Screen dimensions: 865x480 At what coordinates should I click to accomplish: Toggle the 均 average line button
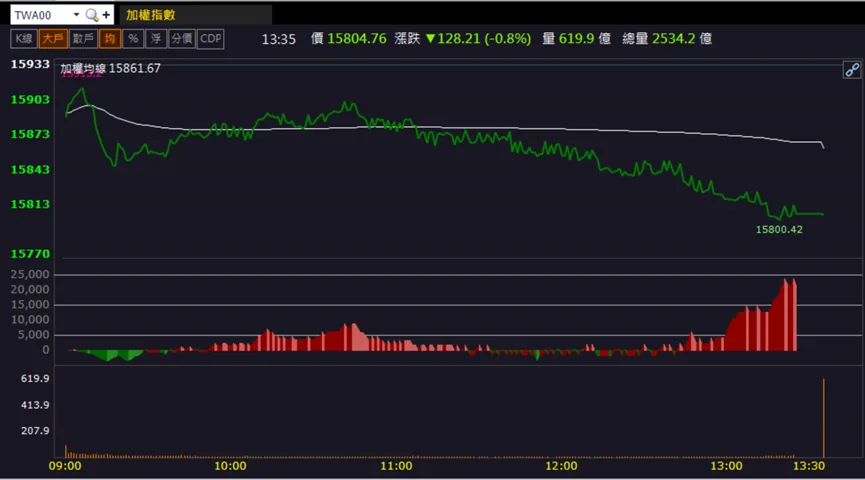pyautogui.click(x=110, y=39)
